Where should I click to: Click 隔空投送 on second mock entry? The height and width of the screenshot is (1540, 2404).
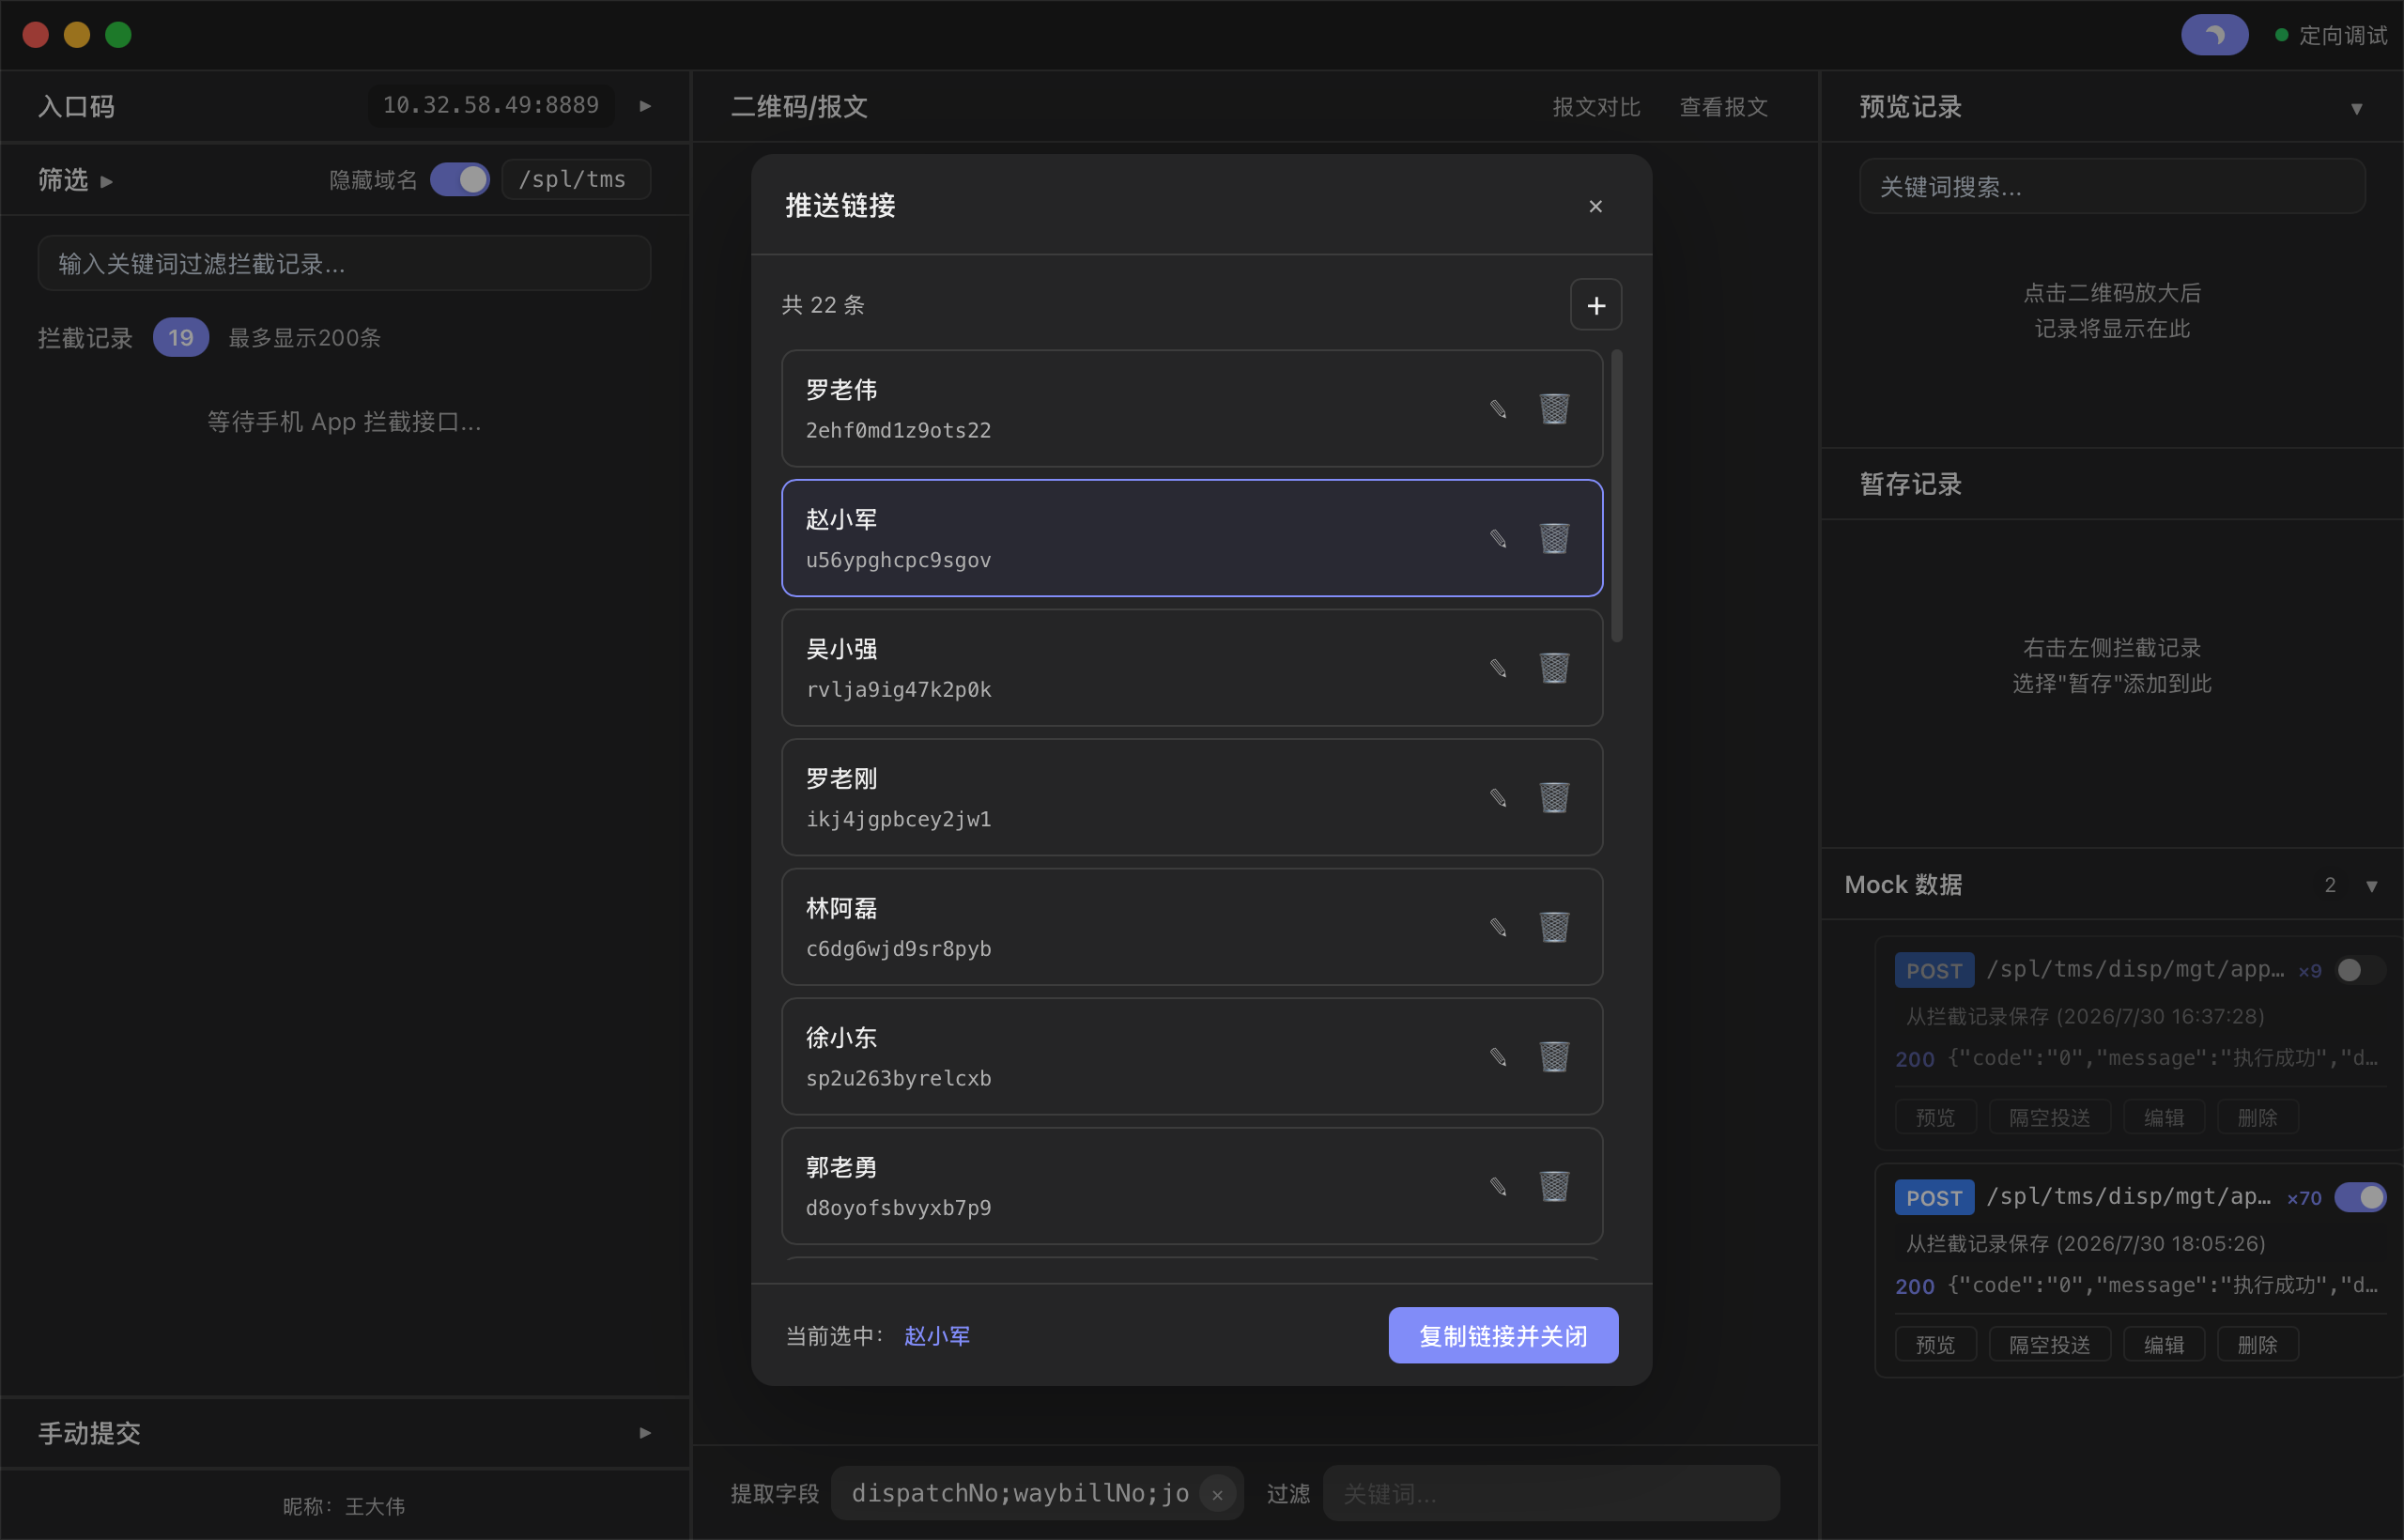point(2050,1345)
